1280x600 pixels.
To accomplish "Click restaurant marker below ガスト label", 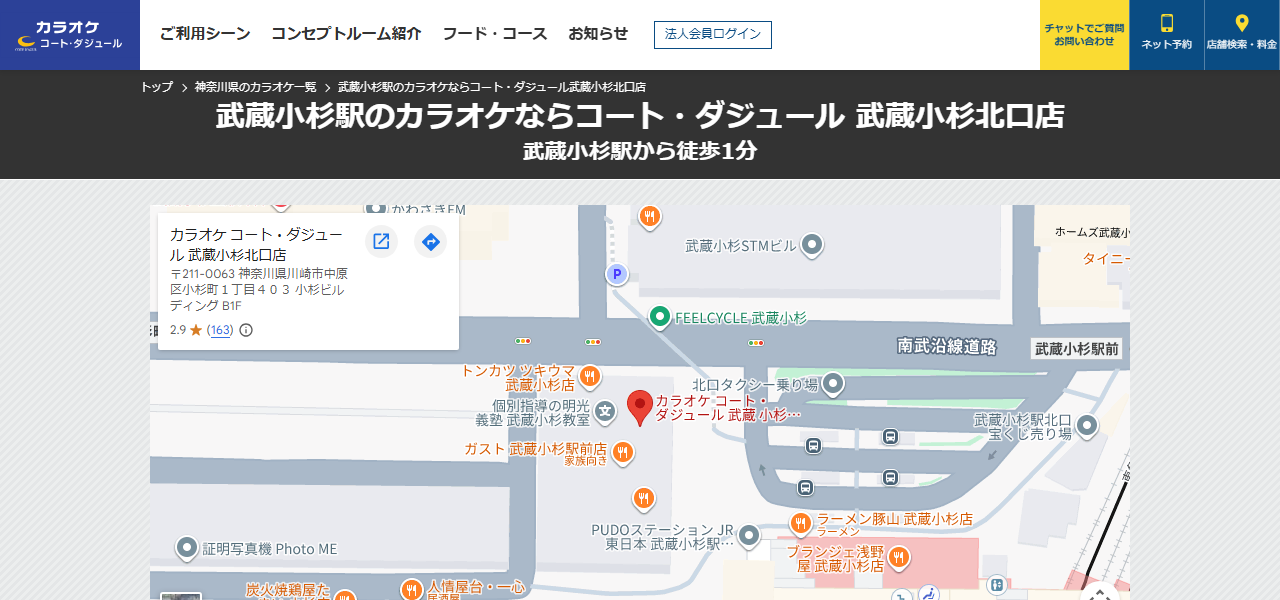I will (x=644, y=497).
